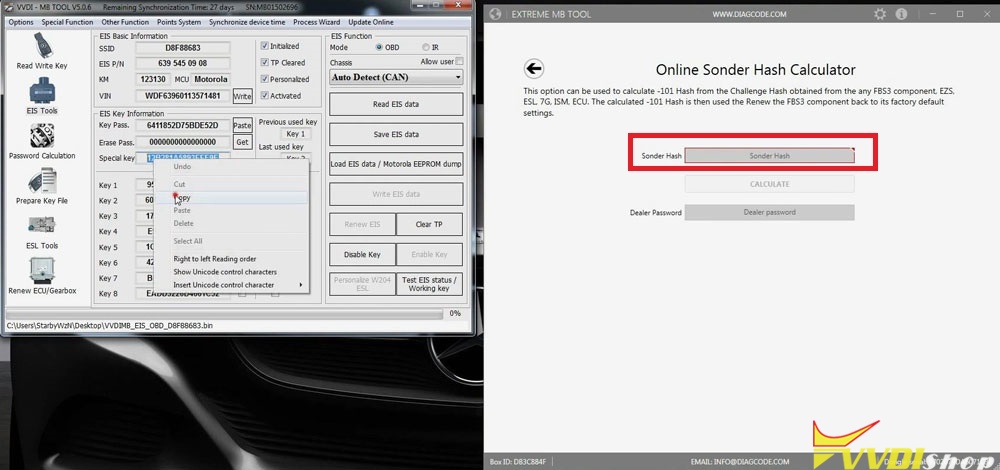Open Synchronize device time menu
The width and height of the screenshot is (1000, 470).
[x=247, y=22]
